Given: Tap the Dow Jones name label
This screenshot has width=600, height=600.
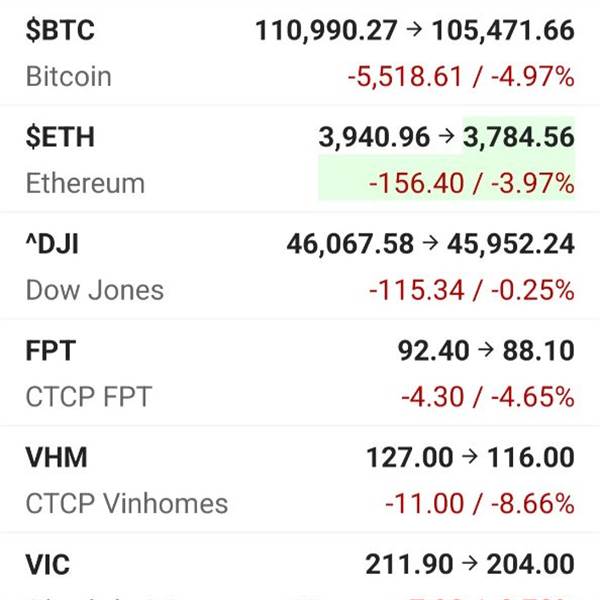Looking at the screenshot, I should point(94,291).
